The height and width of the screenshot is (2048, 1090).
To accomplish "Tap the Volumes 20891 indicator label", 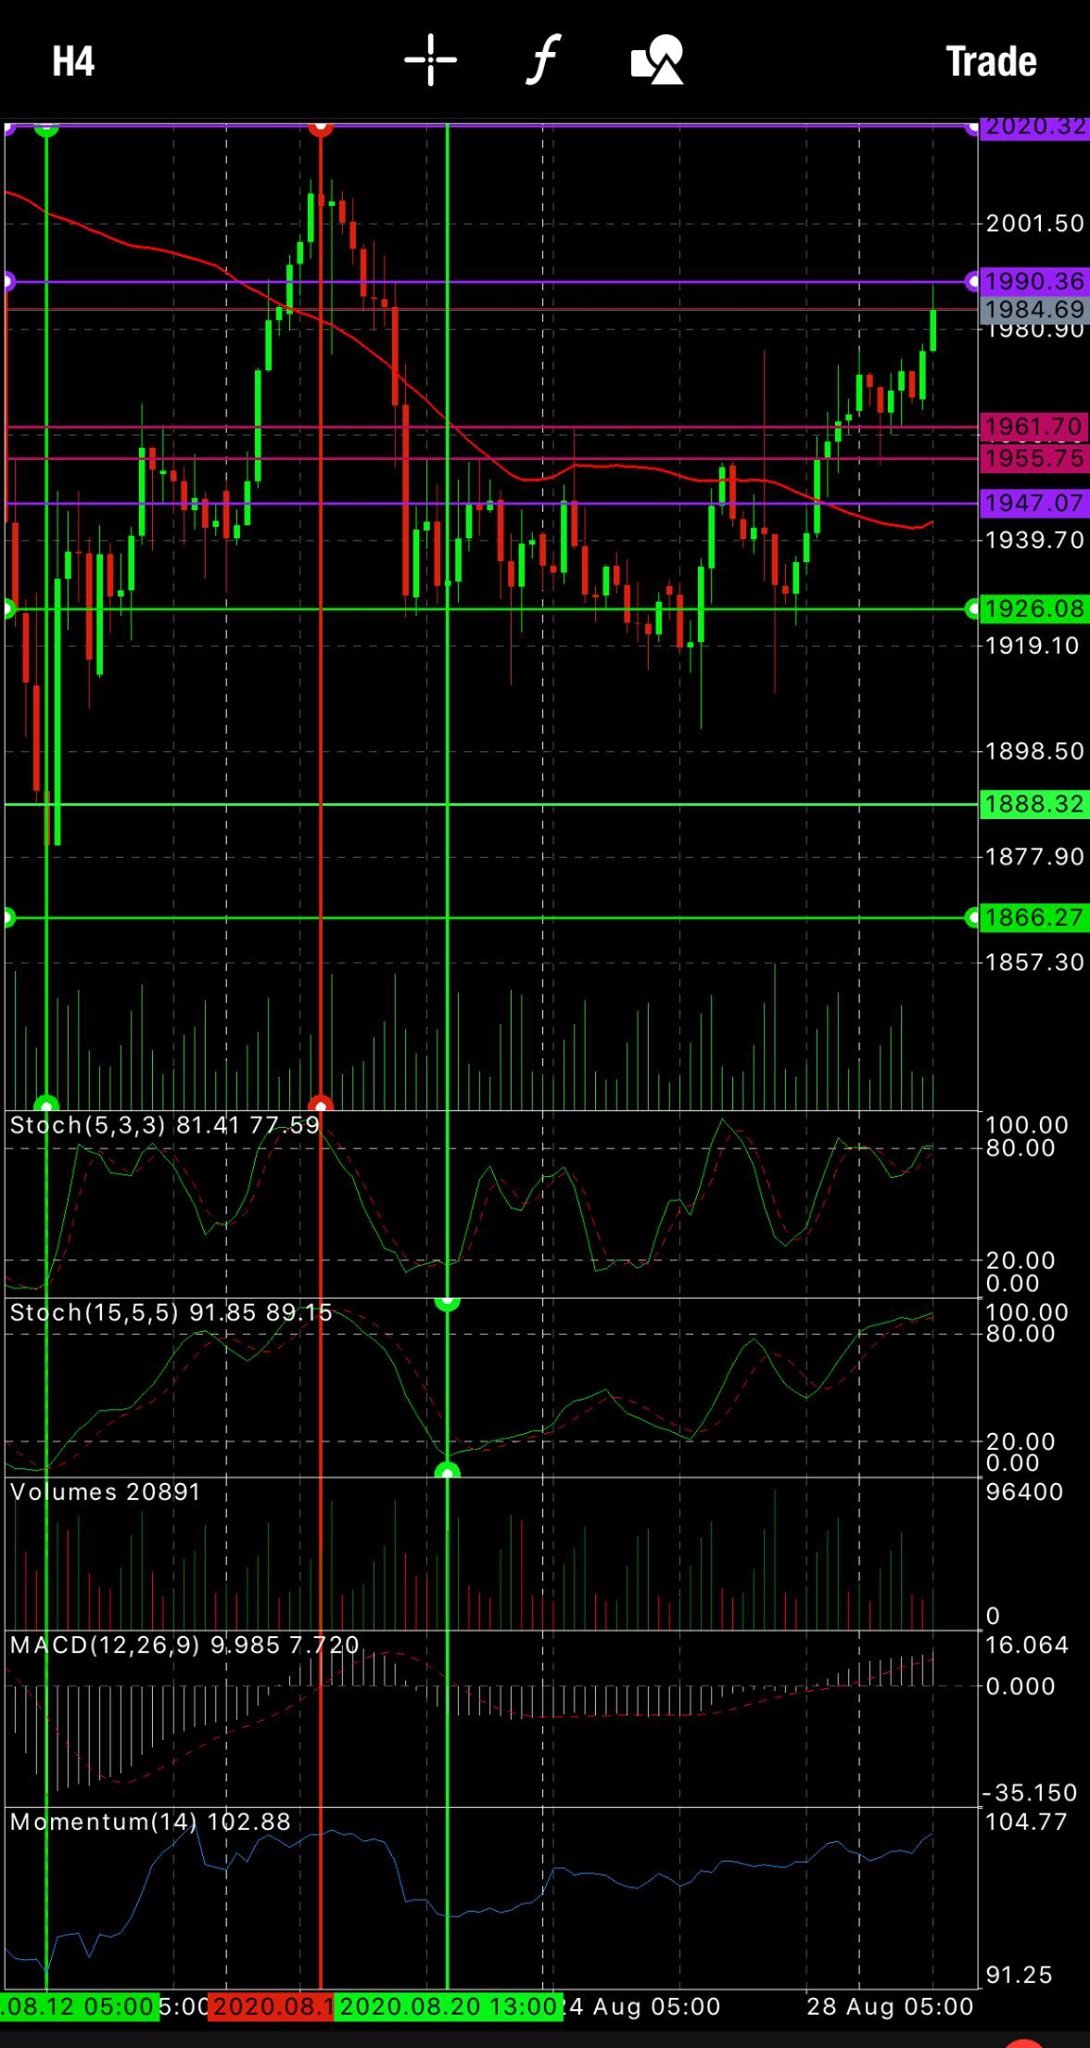I will pyautogui.click(x=105, y=1492).
